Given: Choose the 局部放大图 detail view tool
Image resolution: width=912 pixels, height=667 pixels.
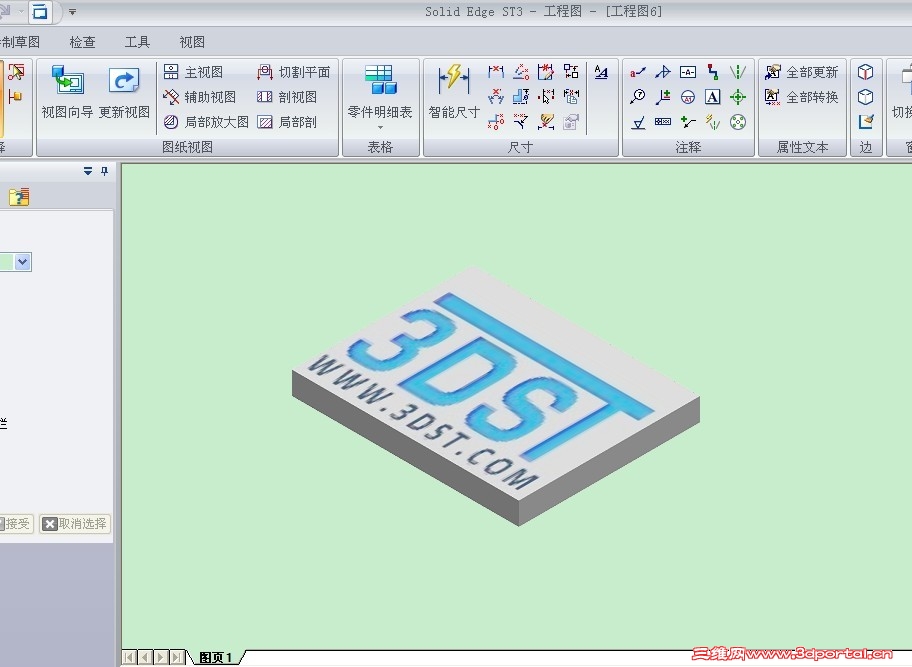Looking at the screenshot, I should point(206,122).
